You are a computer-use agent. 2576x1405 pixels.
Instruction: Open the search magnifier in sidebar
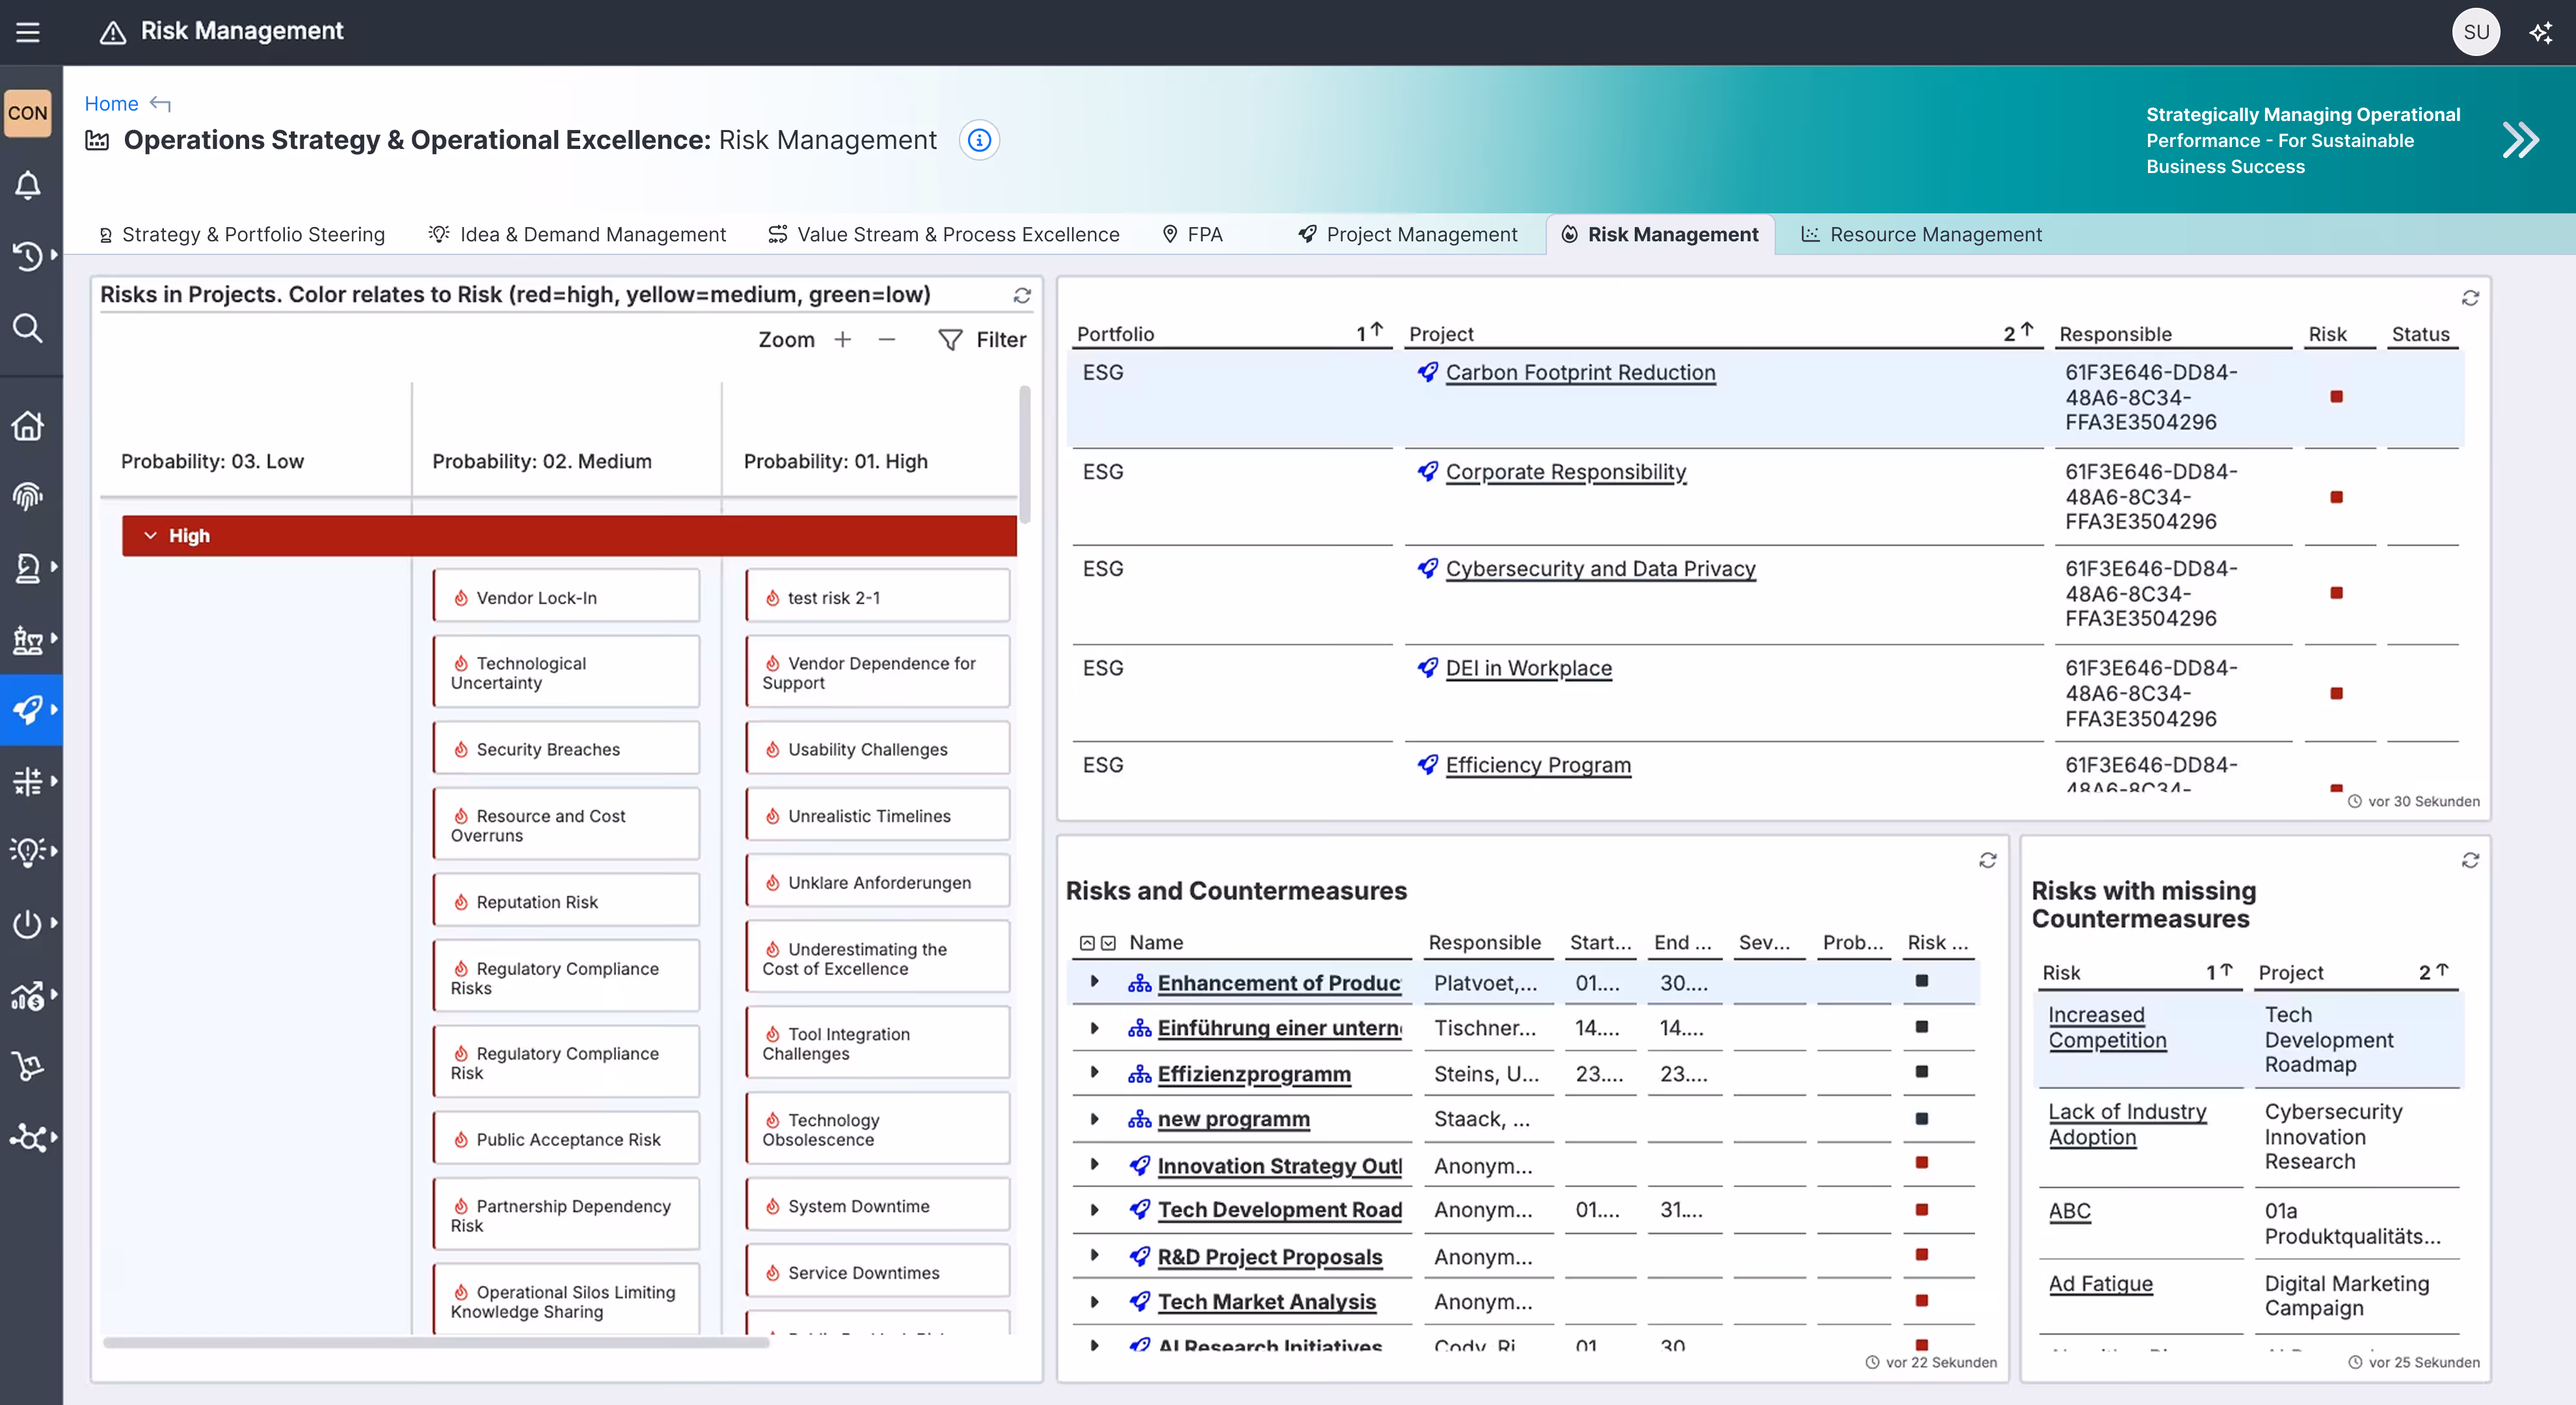pyautogui.click(x=28, y=328)
